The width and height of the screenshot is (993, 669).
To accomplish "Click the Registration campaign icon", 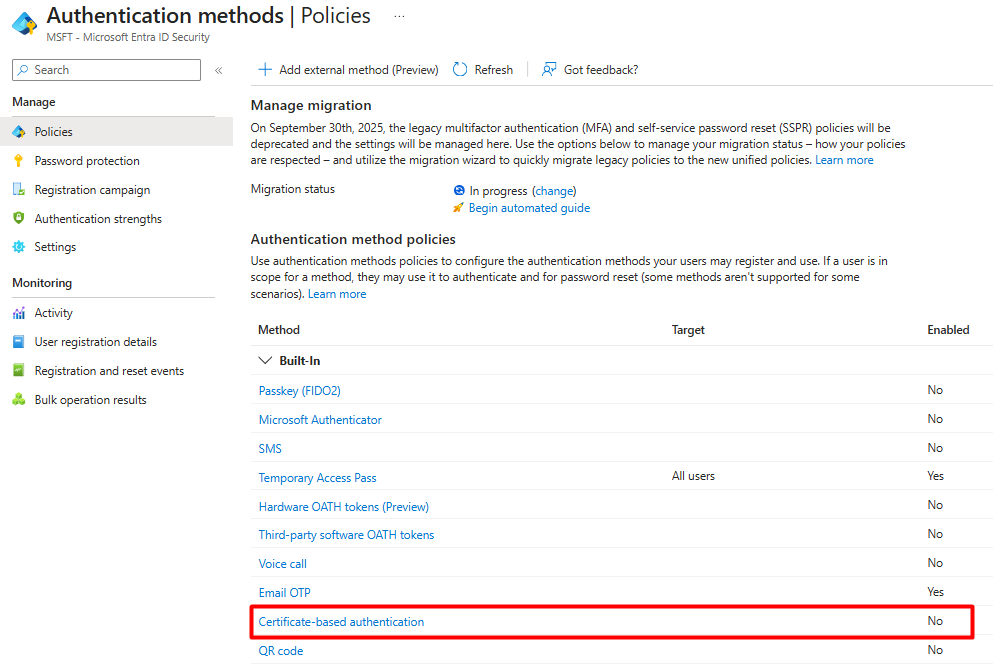I will 18,190.
